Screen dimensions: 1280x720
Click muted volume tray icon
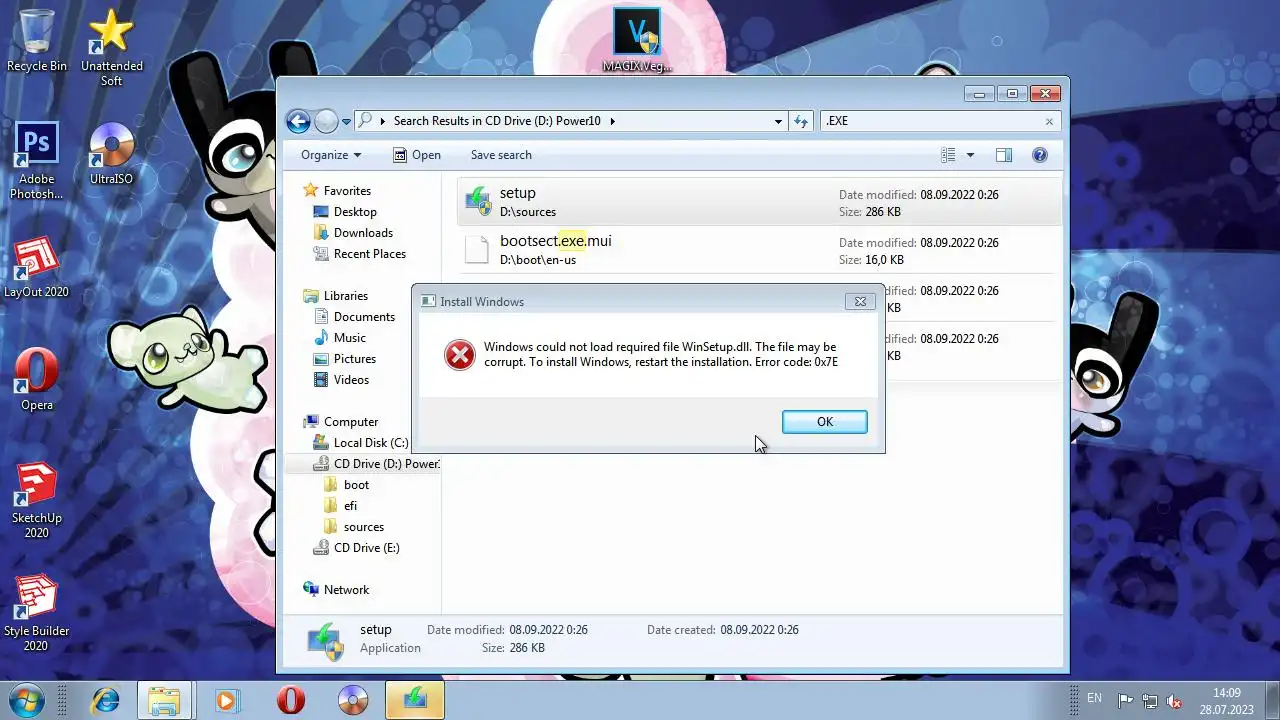tap(1175, 700)
